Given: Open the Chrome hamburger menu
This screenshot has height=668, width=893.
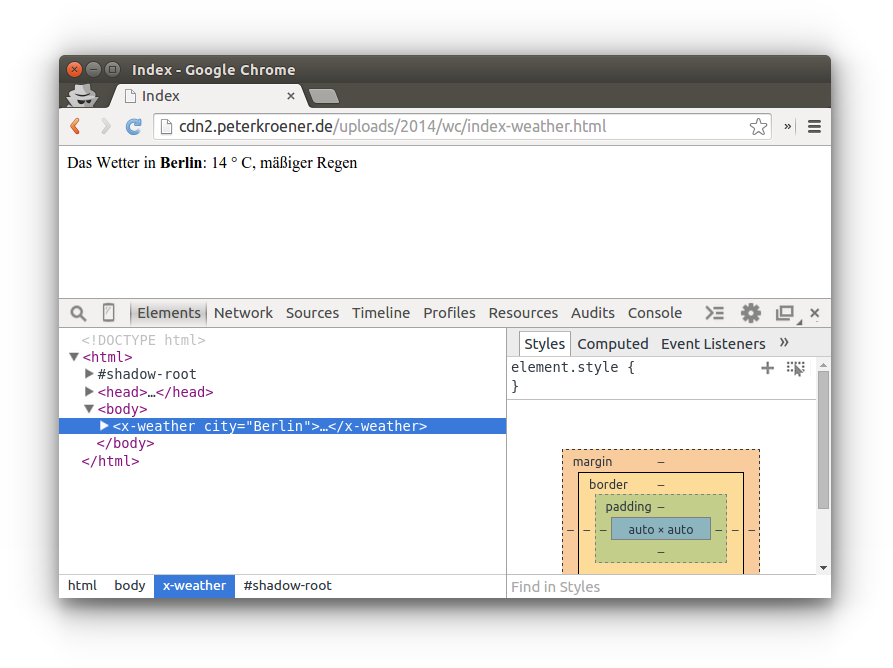Looking at the screenshot, I should click(x=814, y=127).
